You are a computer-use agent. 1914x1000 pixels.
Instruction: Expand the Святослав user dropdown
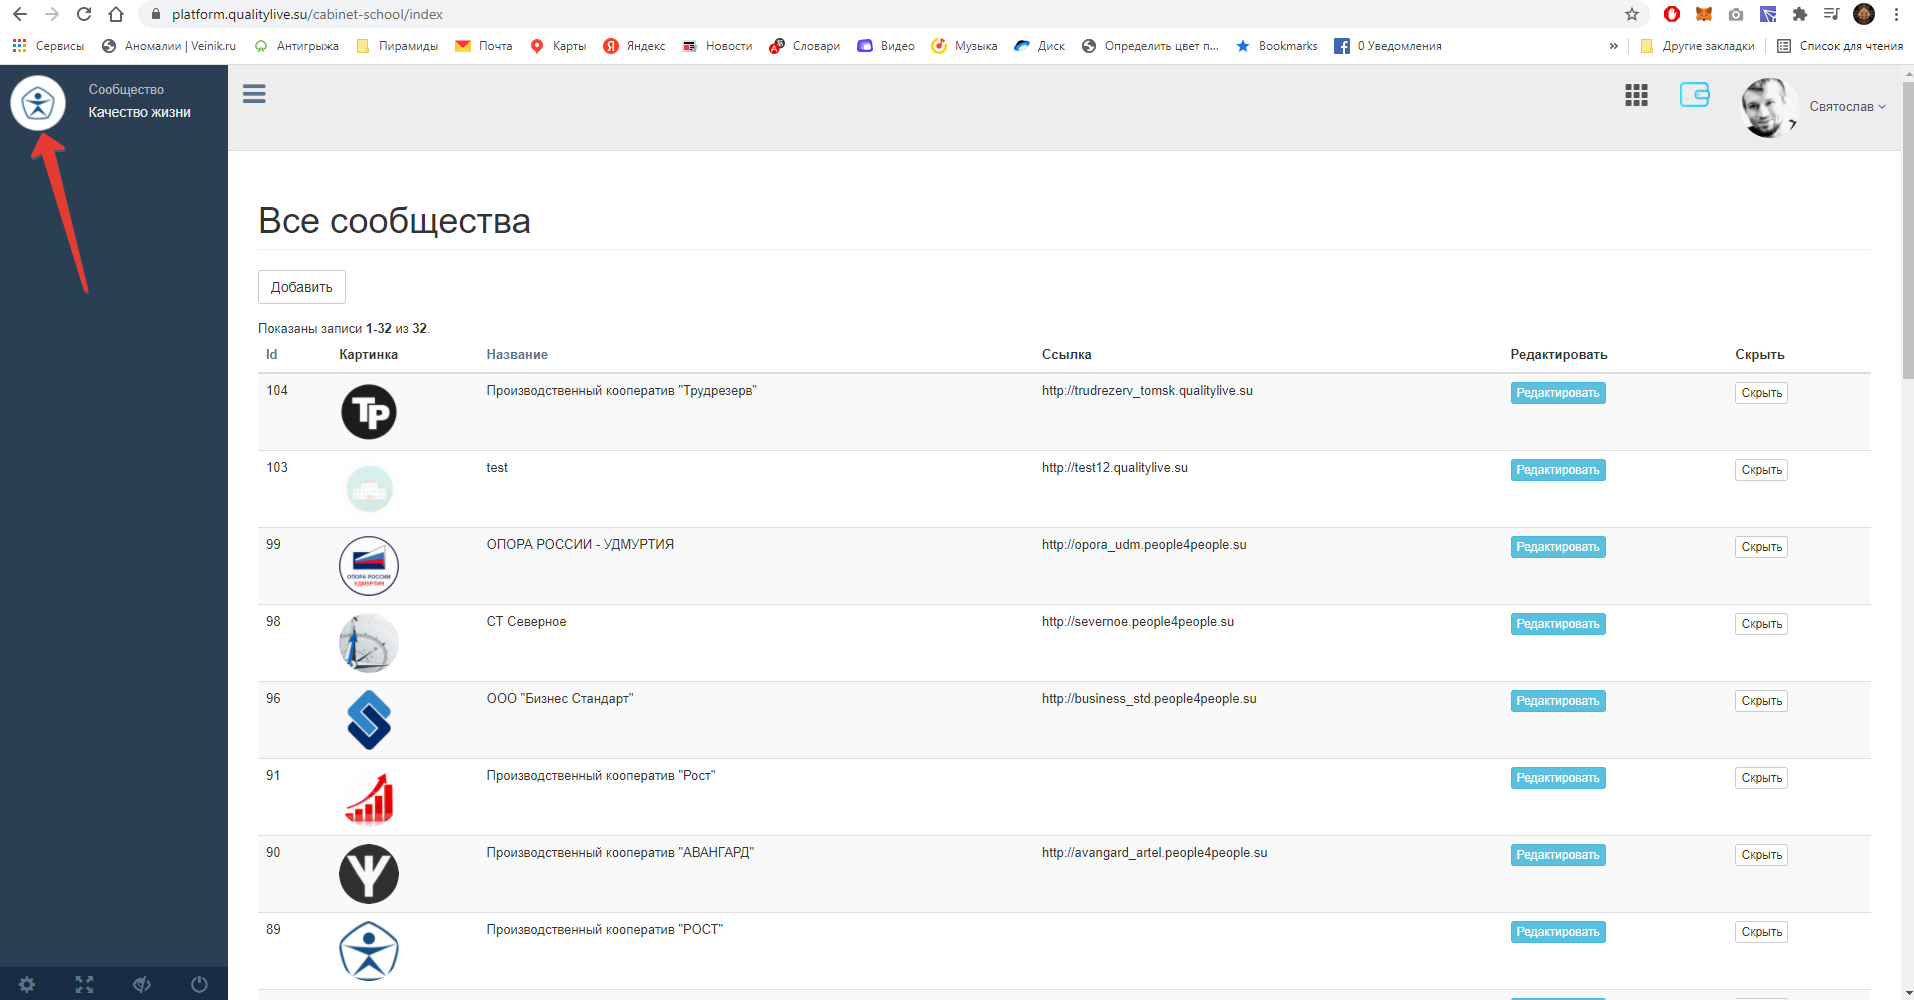[x=1847, y=107]
